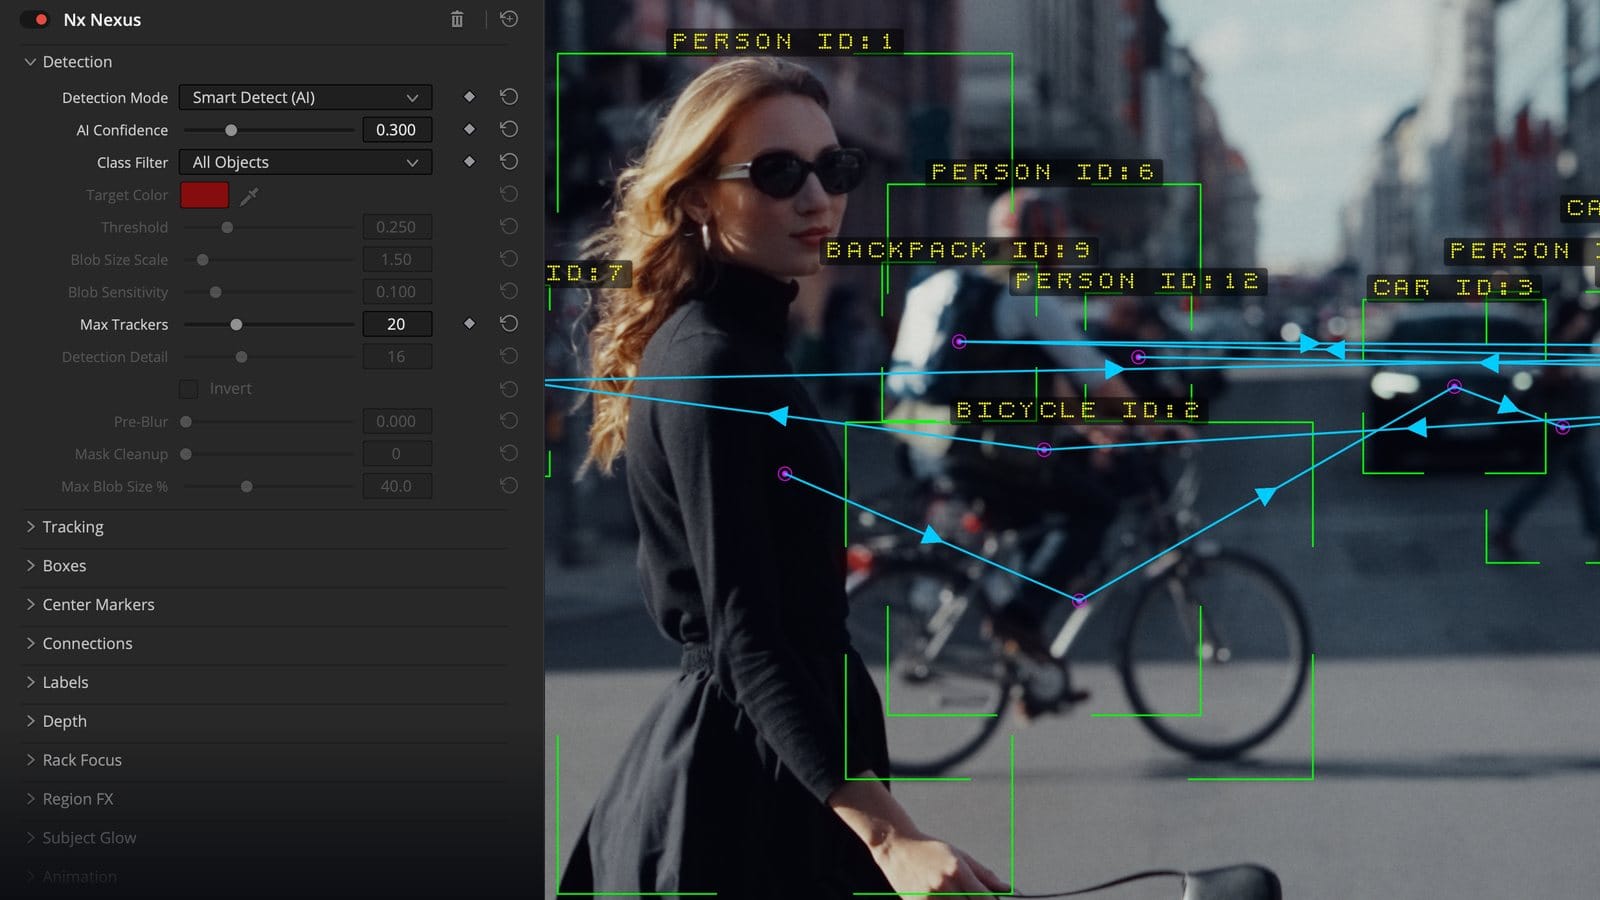Expand the Region FX section

click(30, 799)
